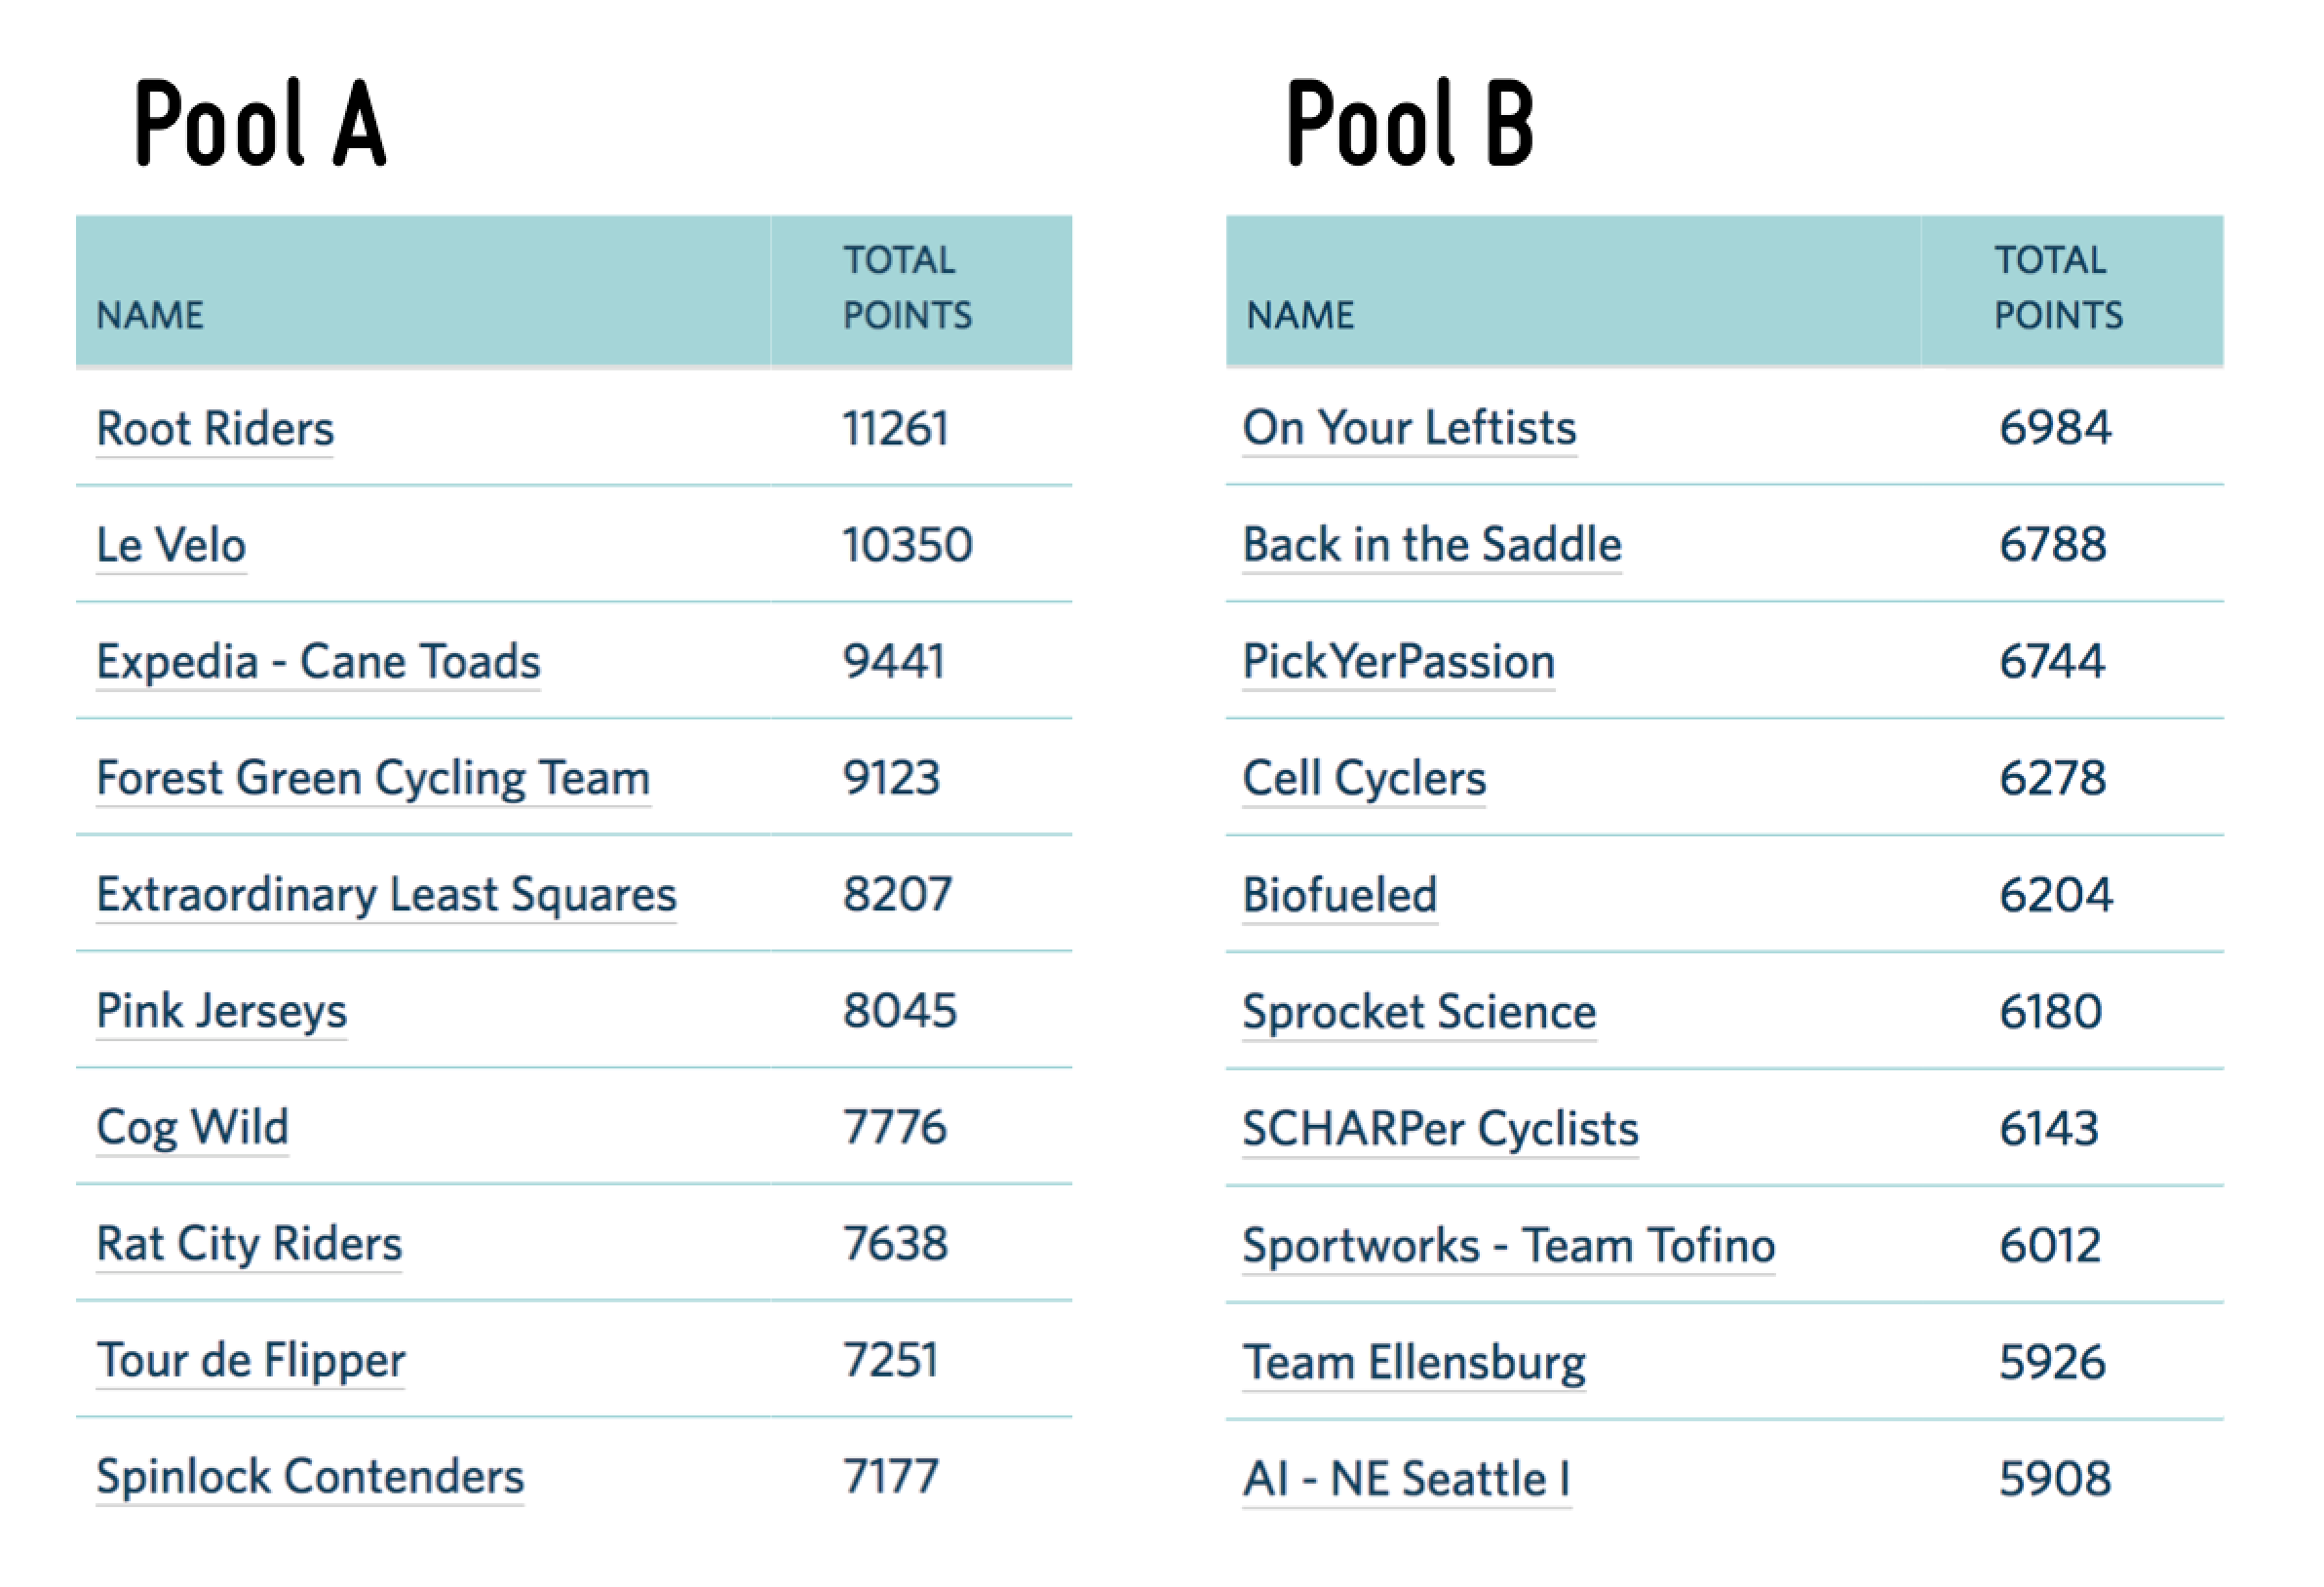The width and height of the screenshot is (2324, 1587).
Task: Open Tour de Flipper team page
Action: [x=251, y=1362]
